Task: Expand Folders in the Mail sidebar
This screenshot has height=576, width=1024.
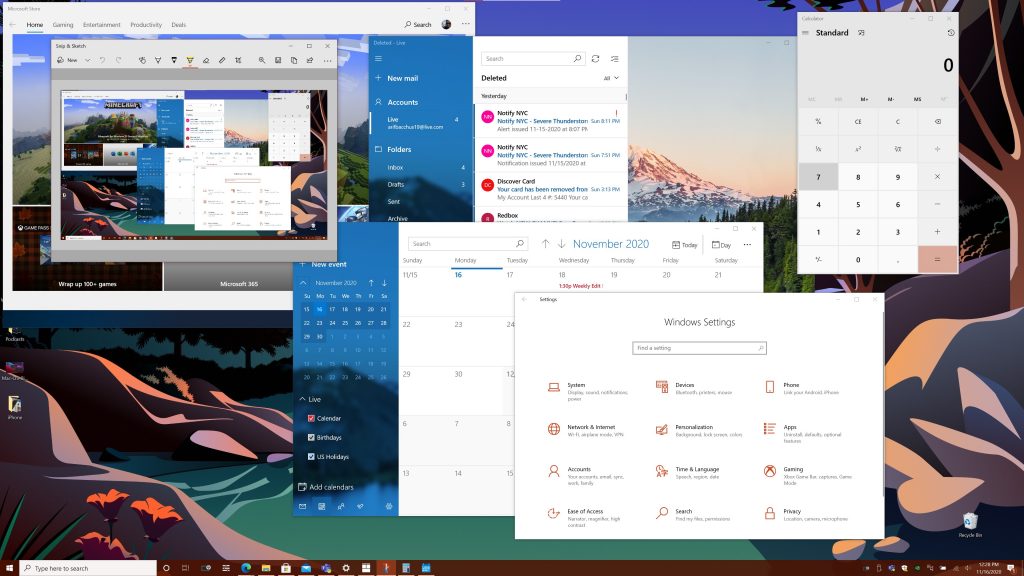Action: [393, 150]
